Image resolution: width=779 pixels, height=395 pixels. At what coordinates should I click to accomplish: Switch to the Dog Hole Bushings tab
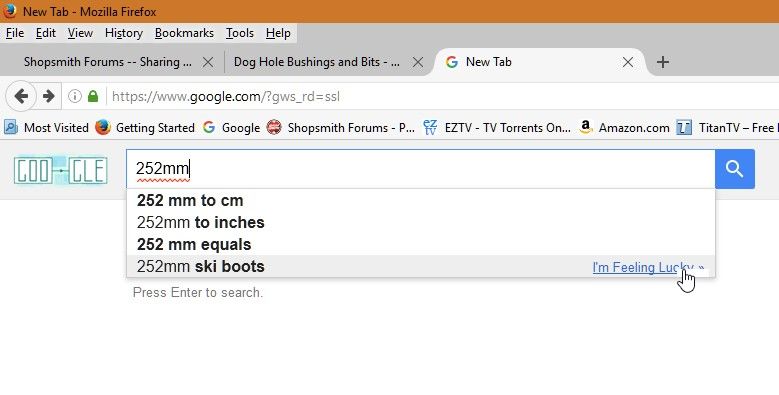point(316,62)
